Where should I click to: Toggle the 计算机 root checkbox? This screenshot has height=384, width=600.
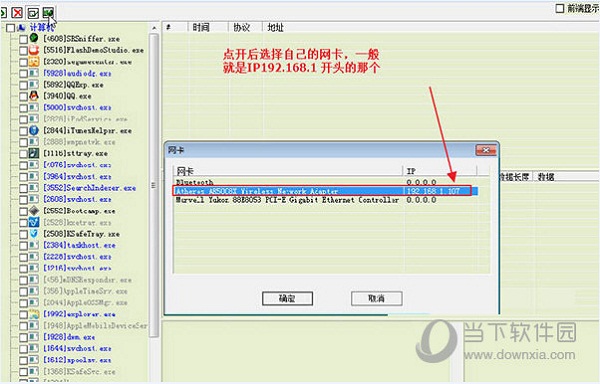10,28
